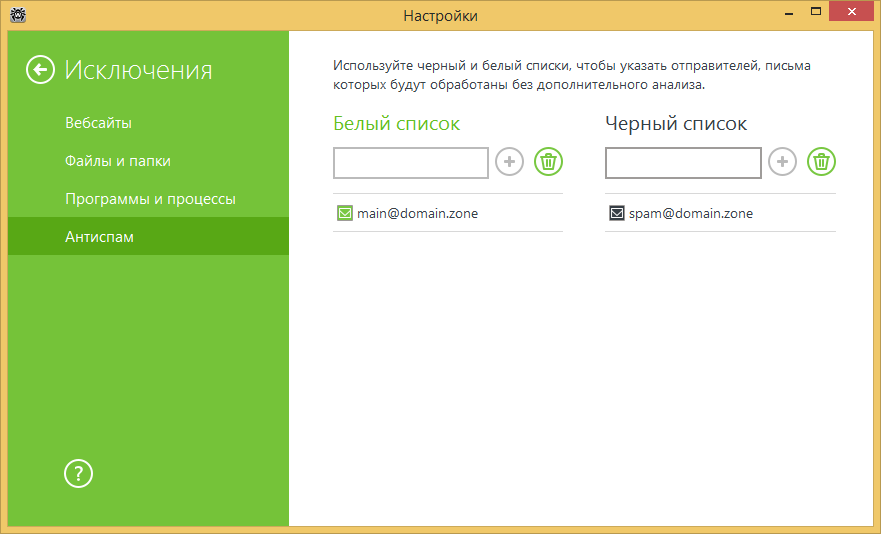
Task: Select main@domain.zone in the white list
Action: coord(448,213)
